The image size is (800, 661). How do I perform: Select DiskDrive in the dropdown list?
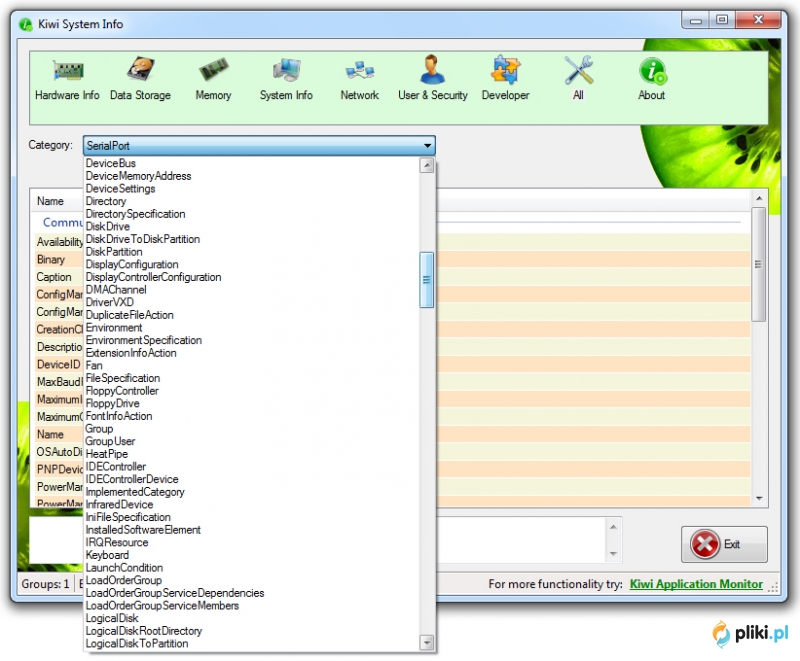(x=252, y=226)
